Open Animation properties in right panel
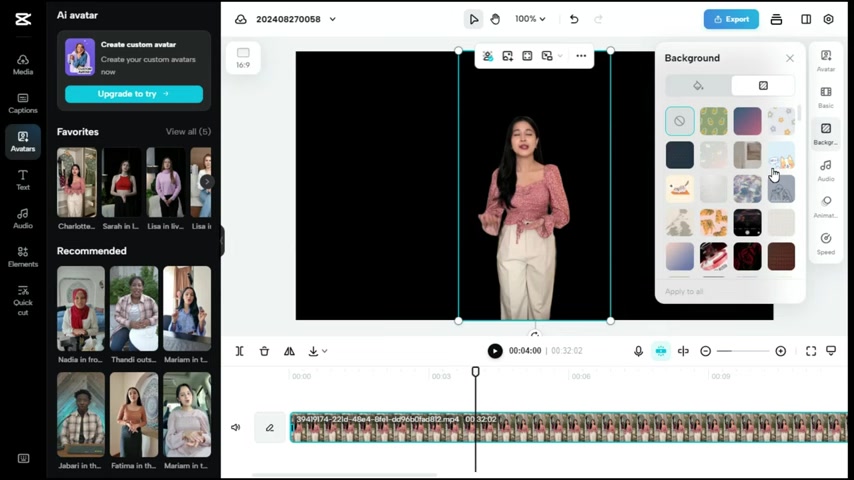The image size is (854, 480). [x=826, y=207]
